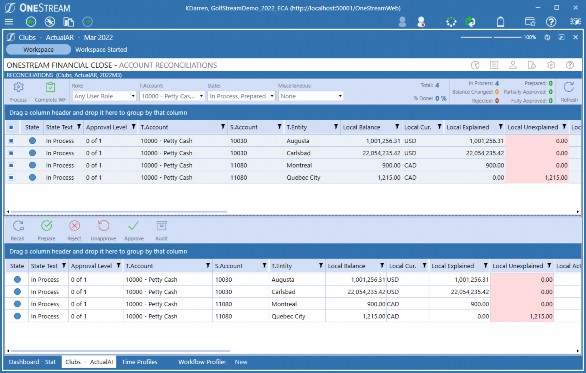The height and width of the screenshot is (373, 586).
Task: Click the green refresh arrows icon
Action: [470, 22]
